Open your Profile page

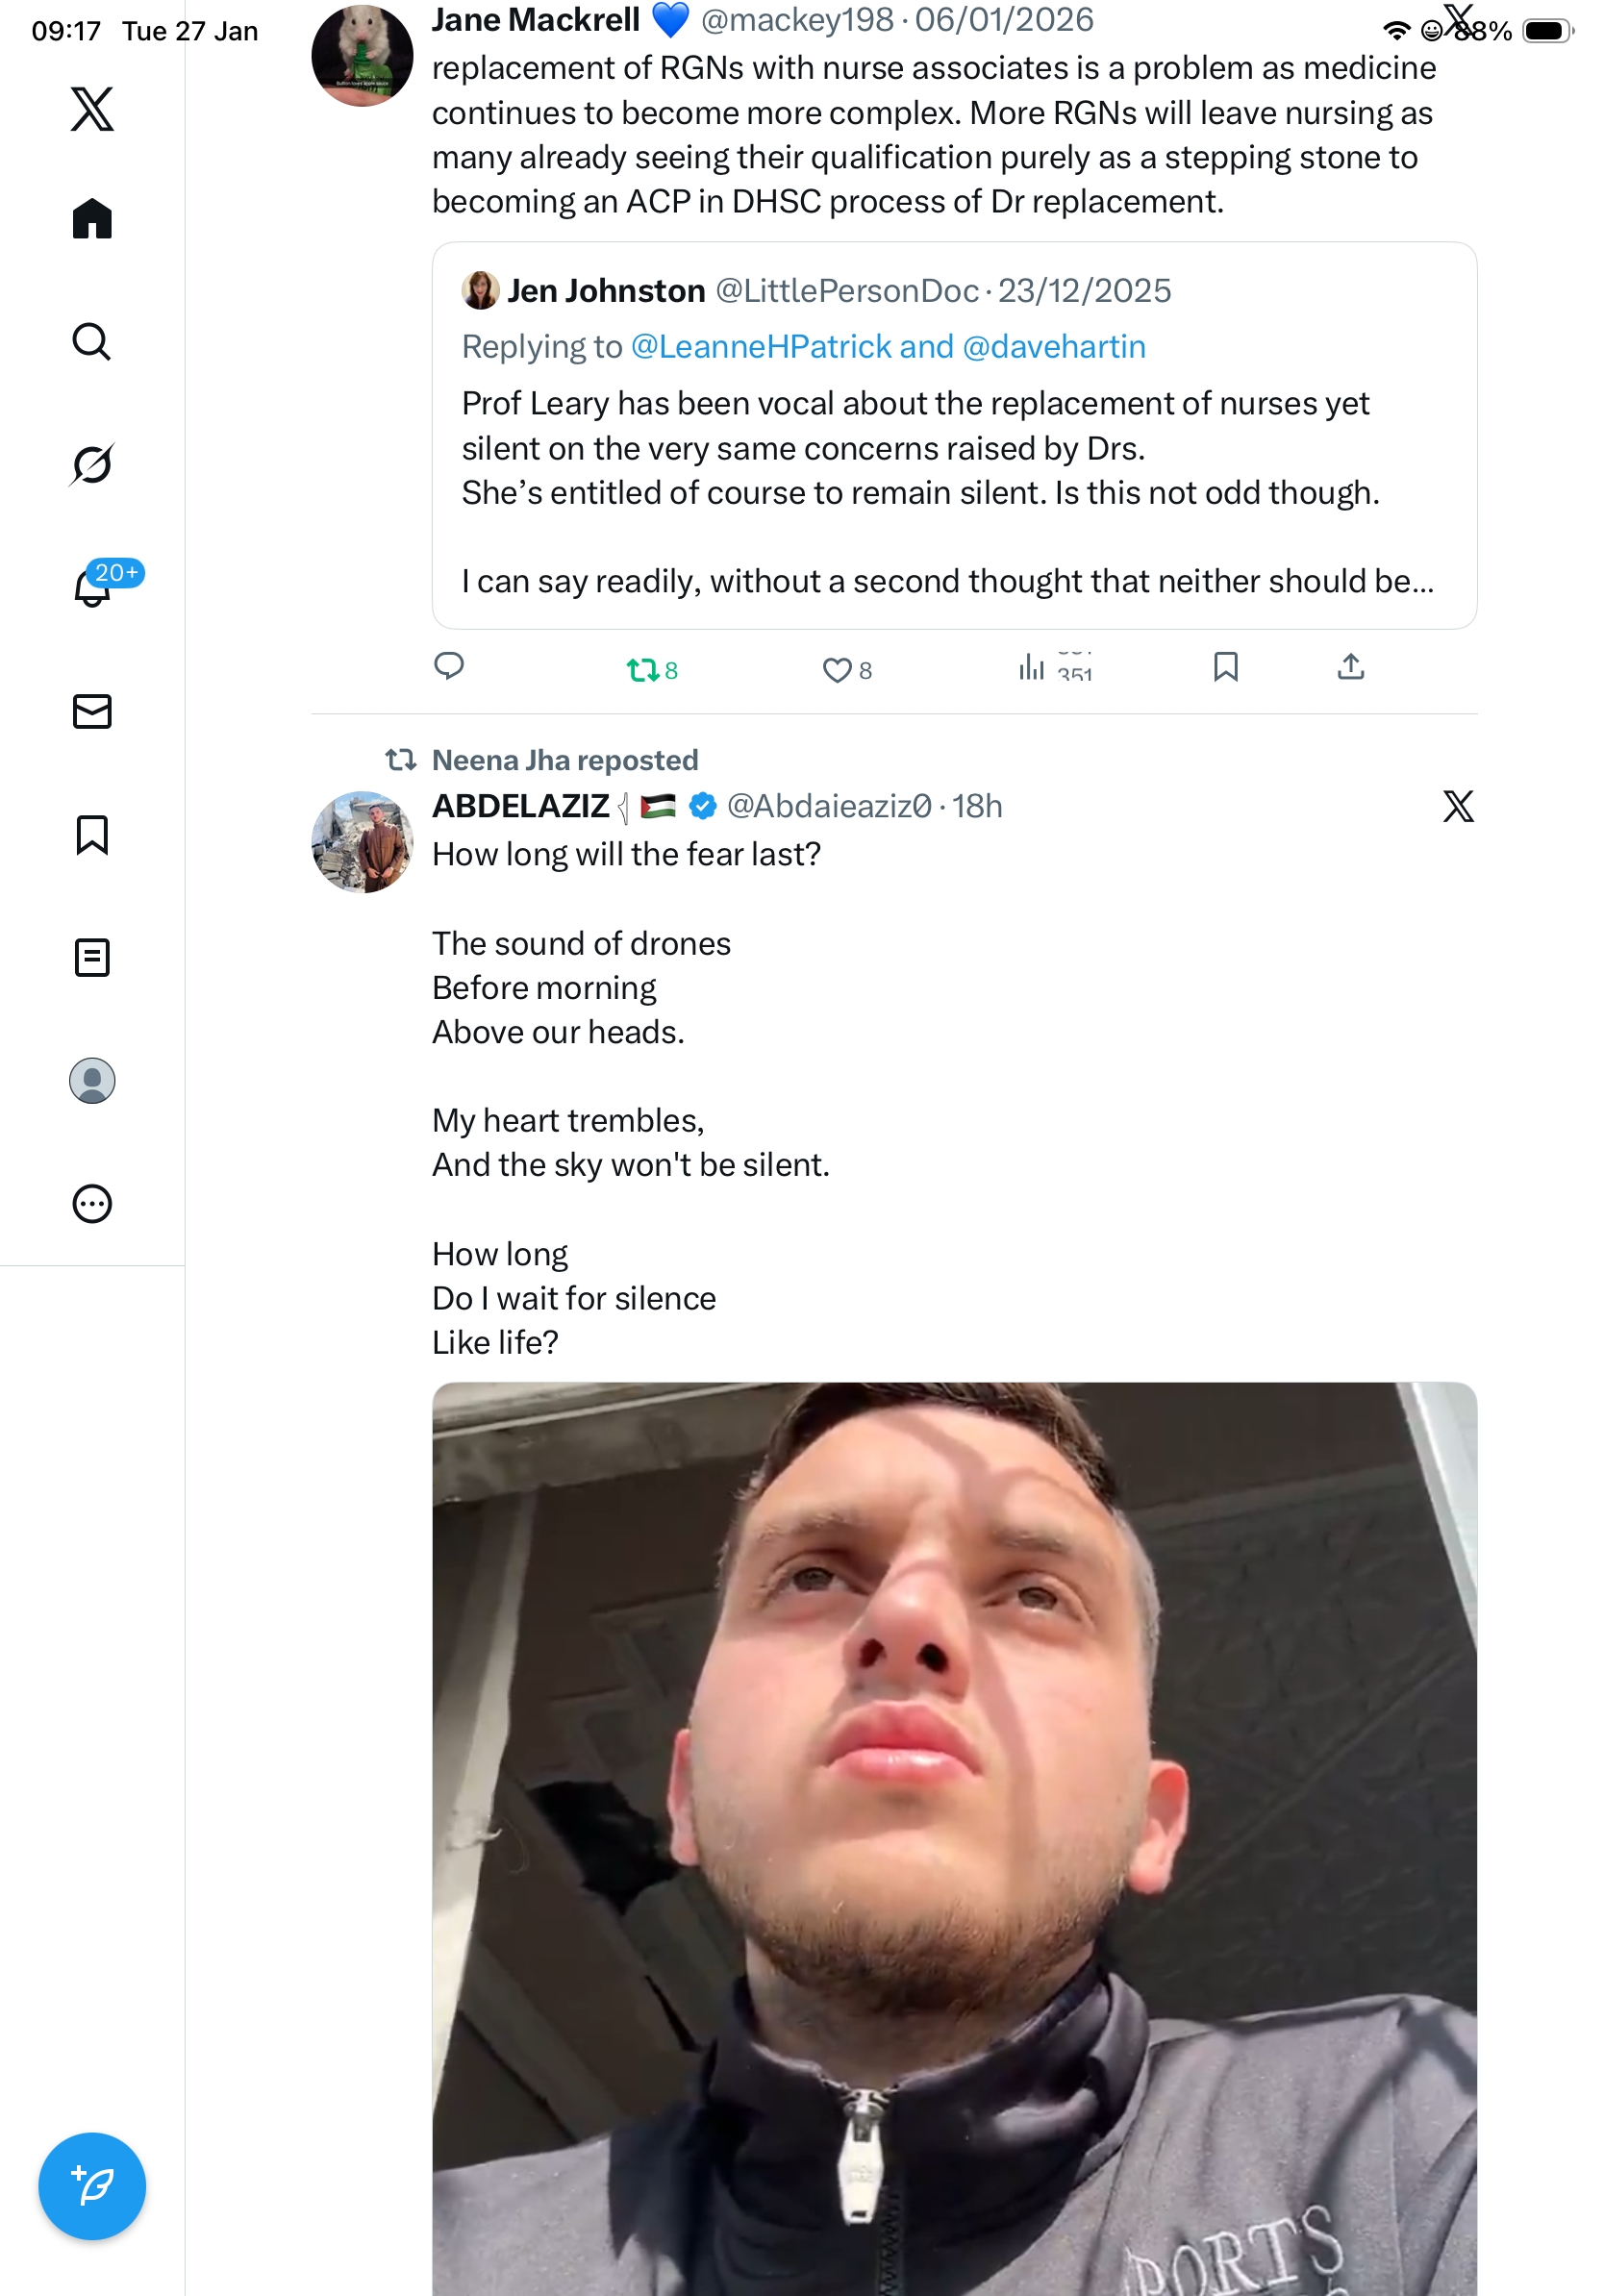click(x=92, y=1081)
